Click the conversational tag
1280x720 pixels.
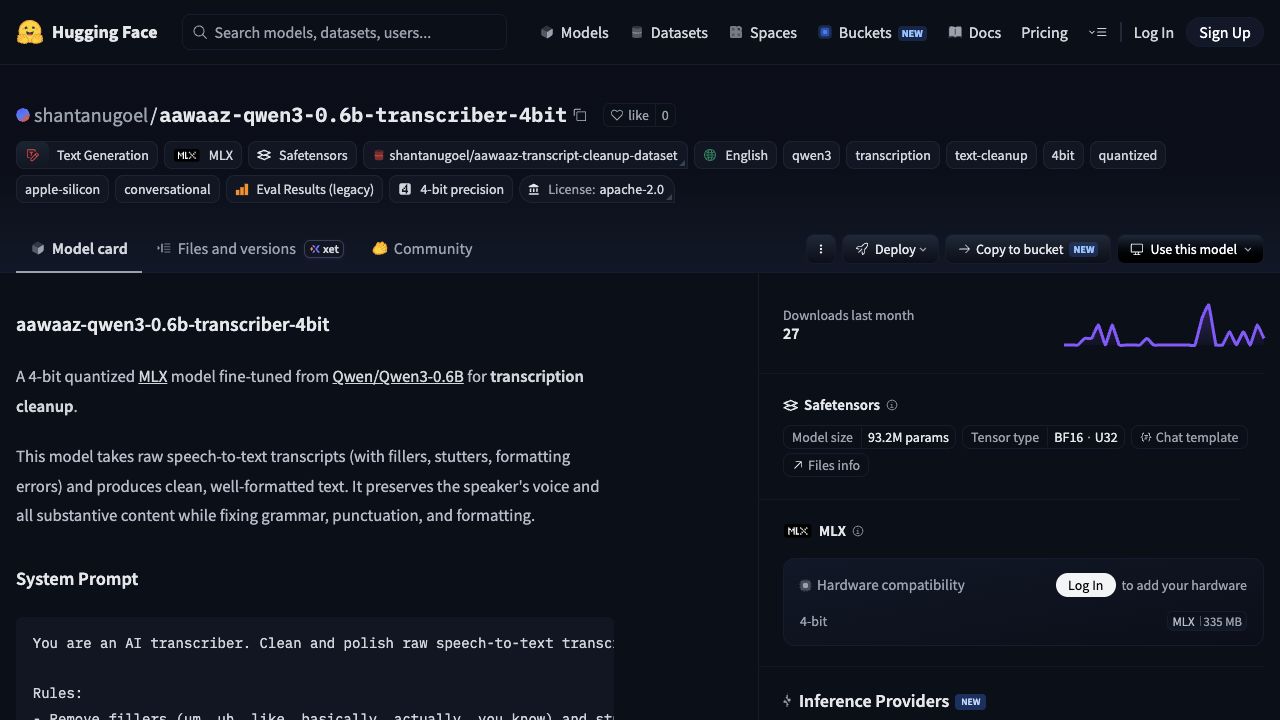(x=167, y=189)
